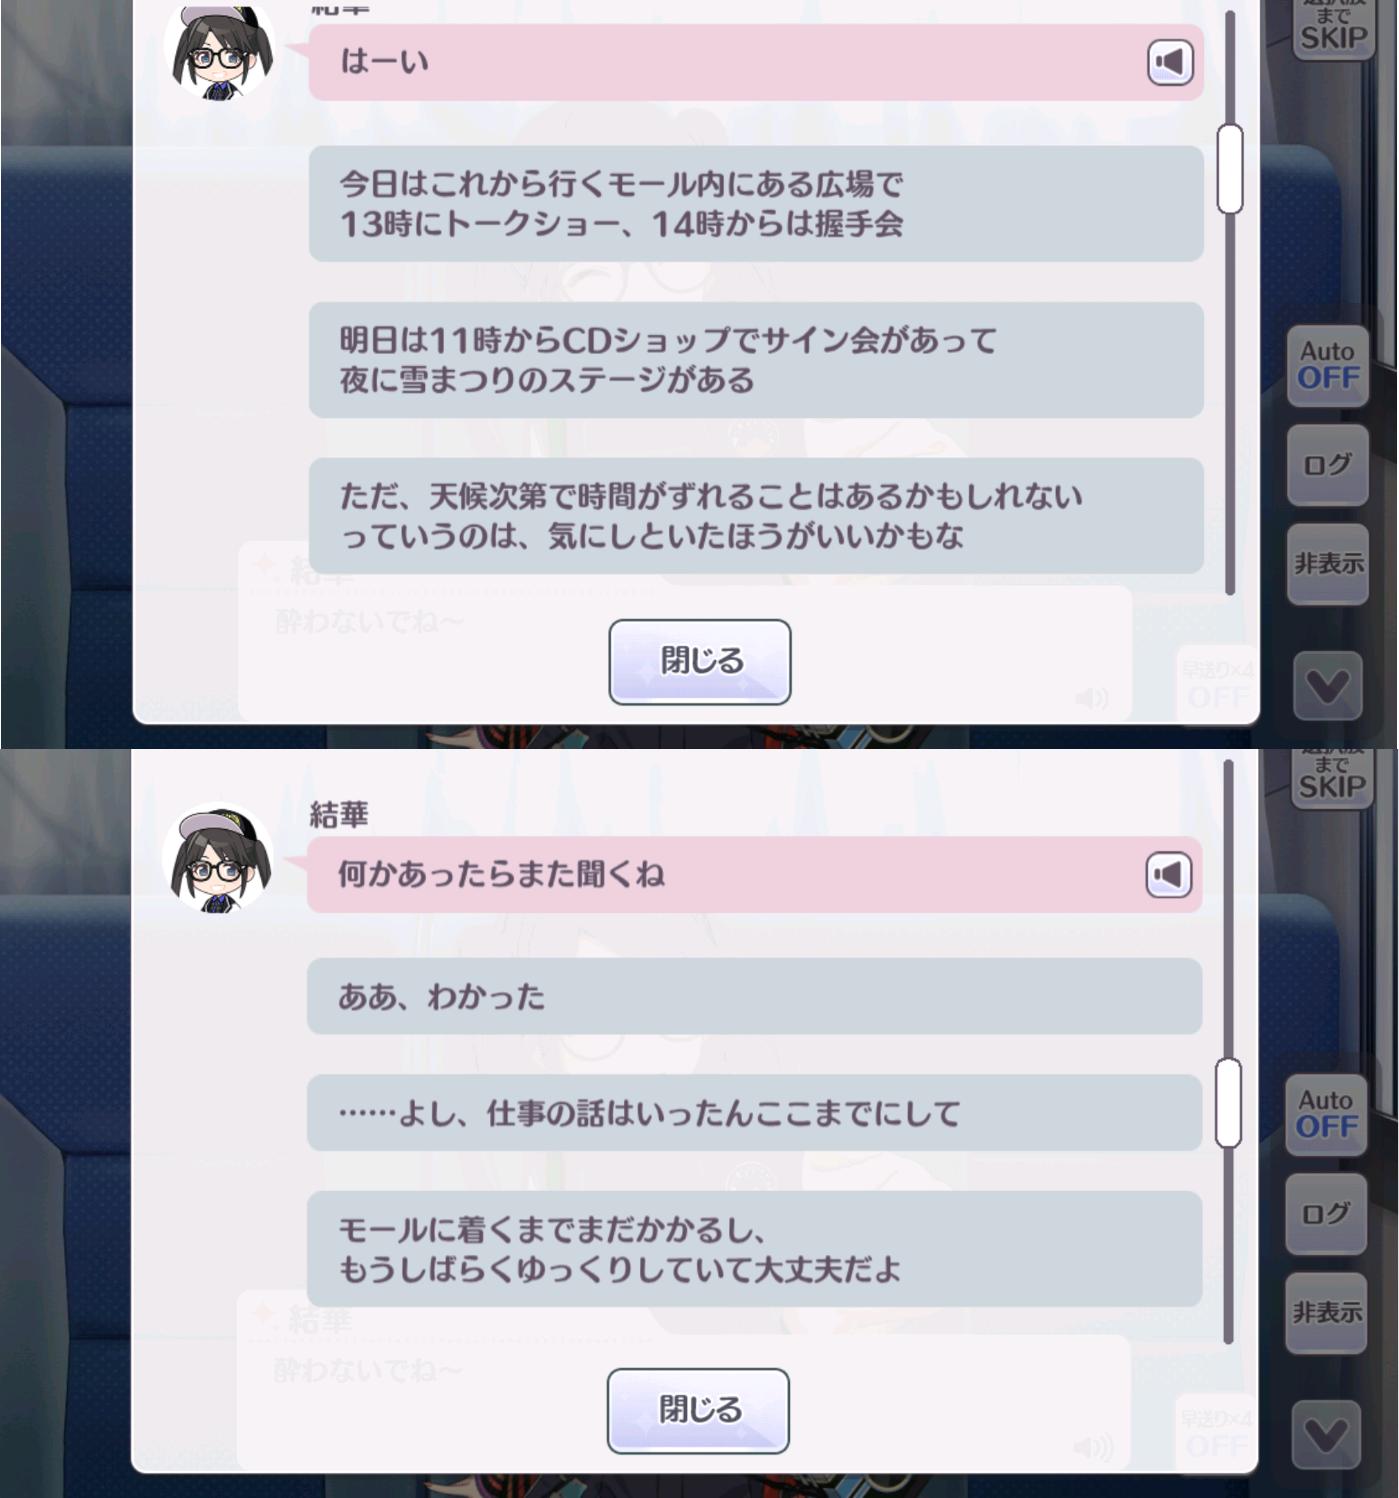1399x1498 pixels.
Task: Open ログ in the upper screen
Action: click(x=1328, y=465)
